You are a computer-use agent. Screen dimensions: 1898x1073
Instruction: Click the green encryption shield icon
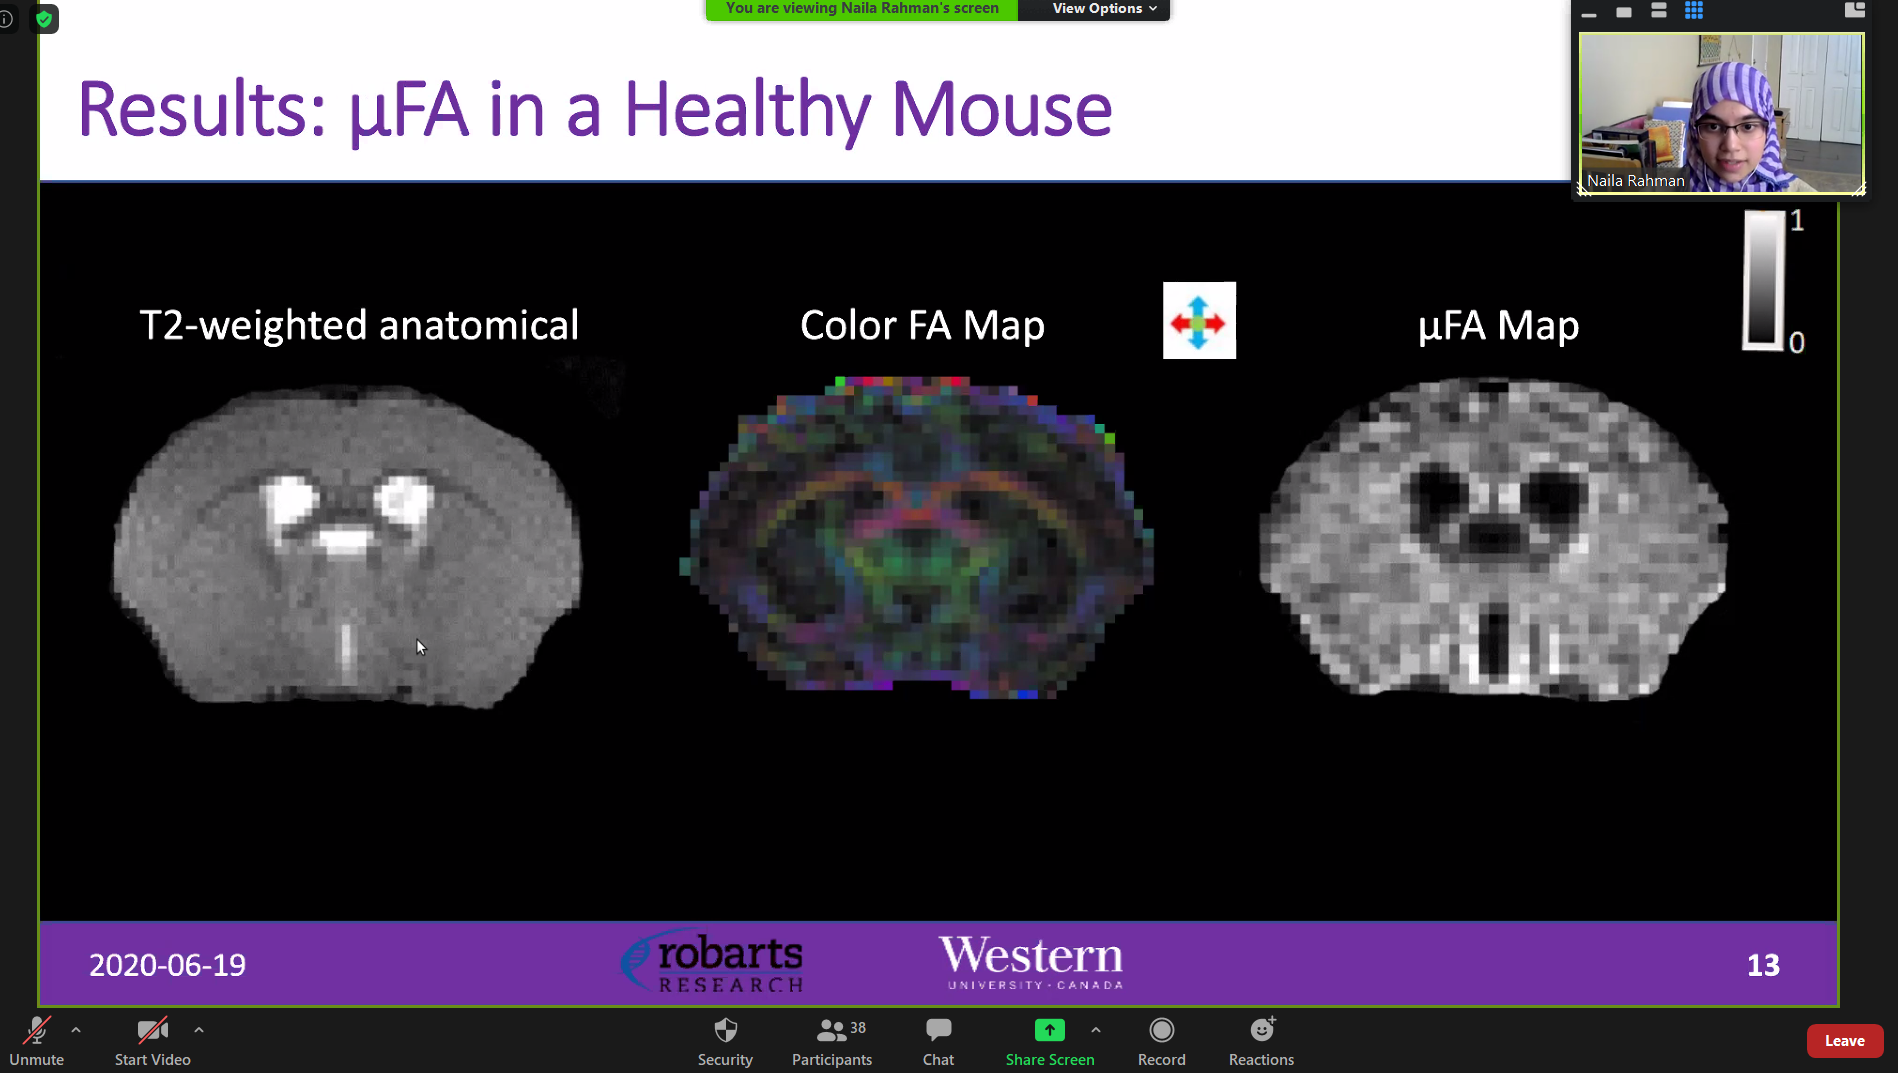click(44, 19)
